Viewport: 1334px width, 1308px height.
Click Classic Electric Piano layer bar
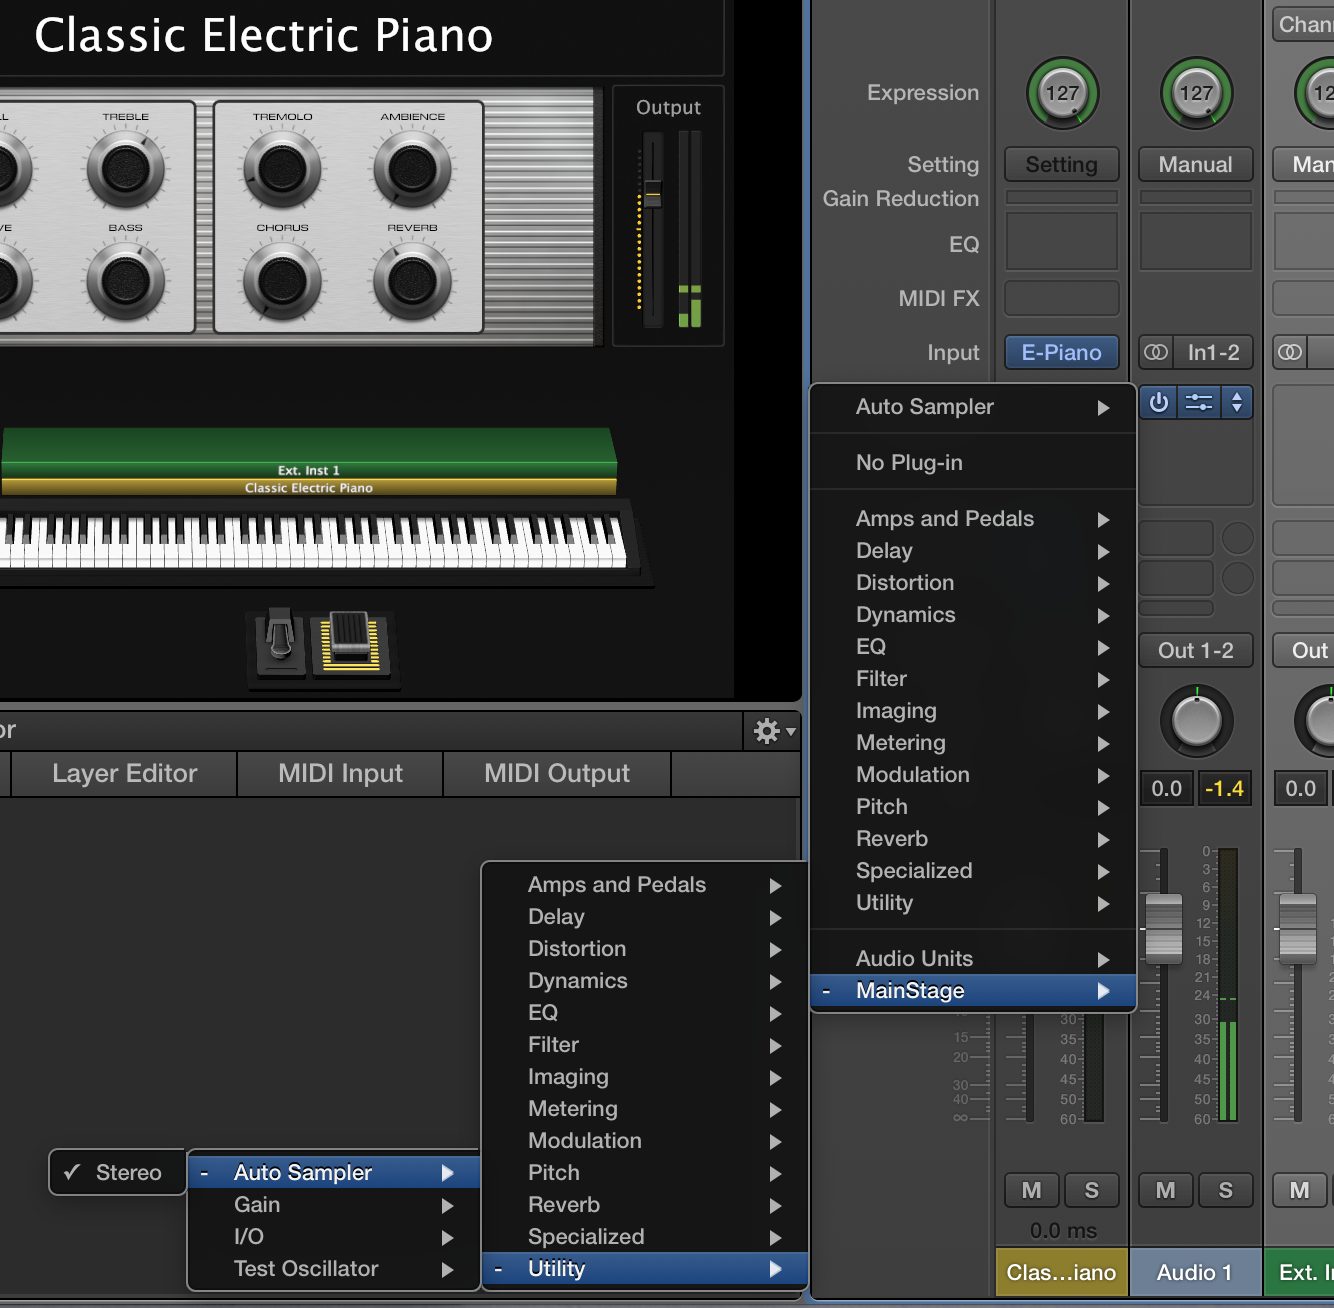click(x=309, y=487)
